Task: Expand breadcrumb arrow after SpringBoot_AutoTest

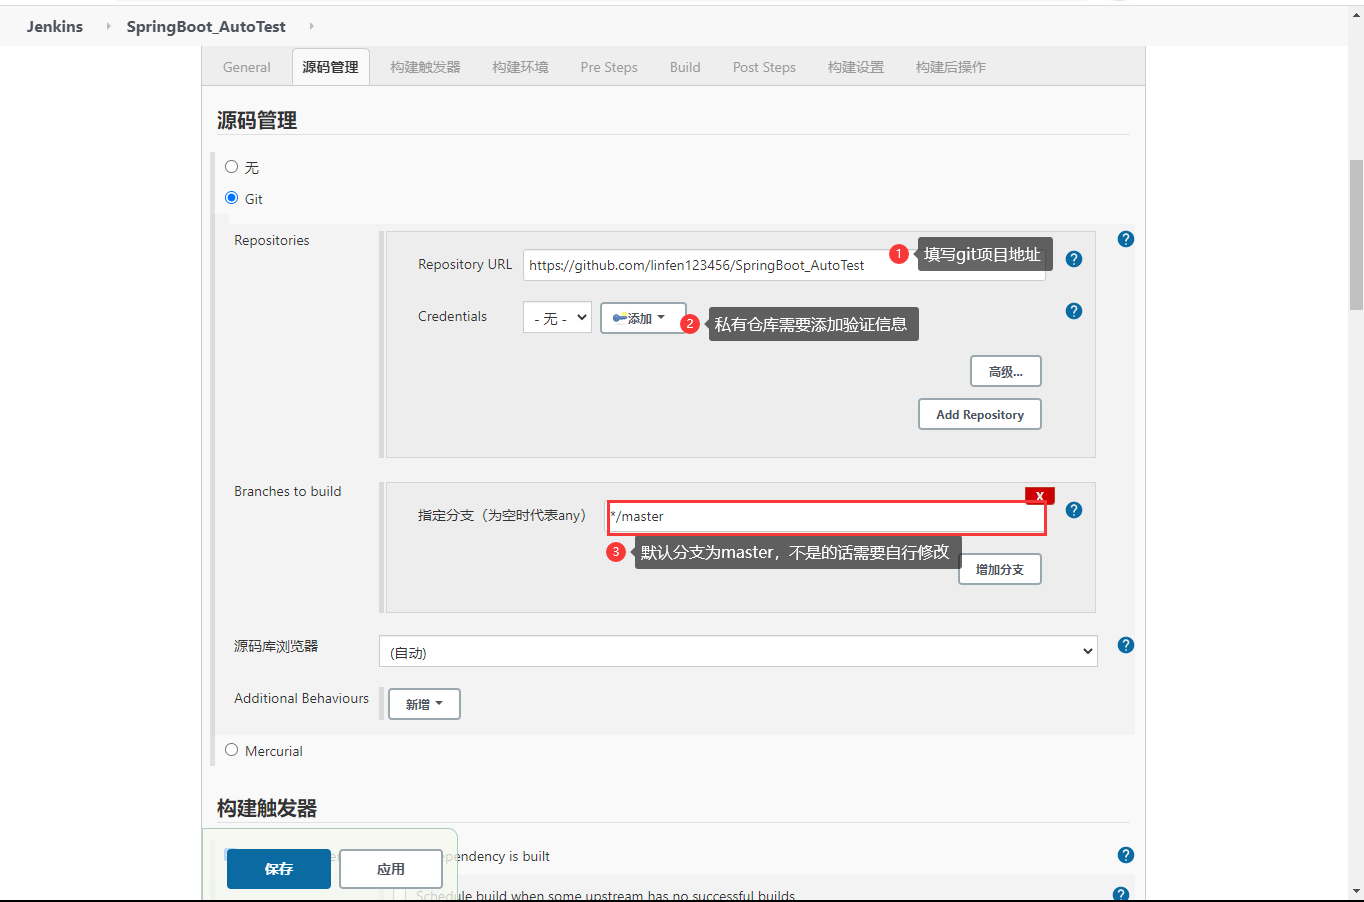Action: (x=311, y=26)
